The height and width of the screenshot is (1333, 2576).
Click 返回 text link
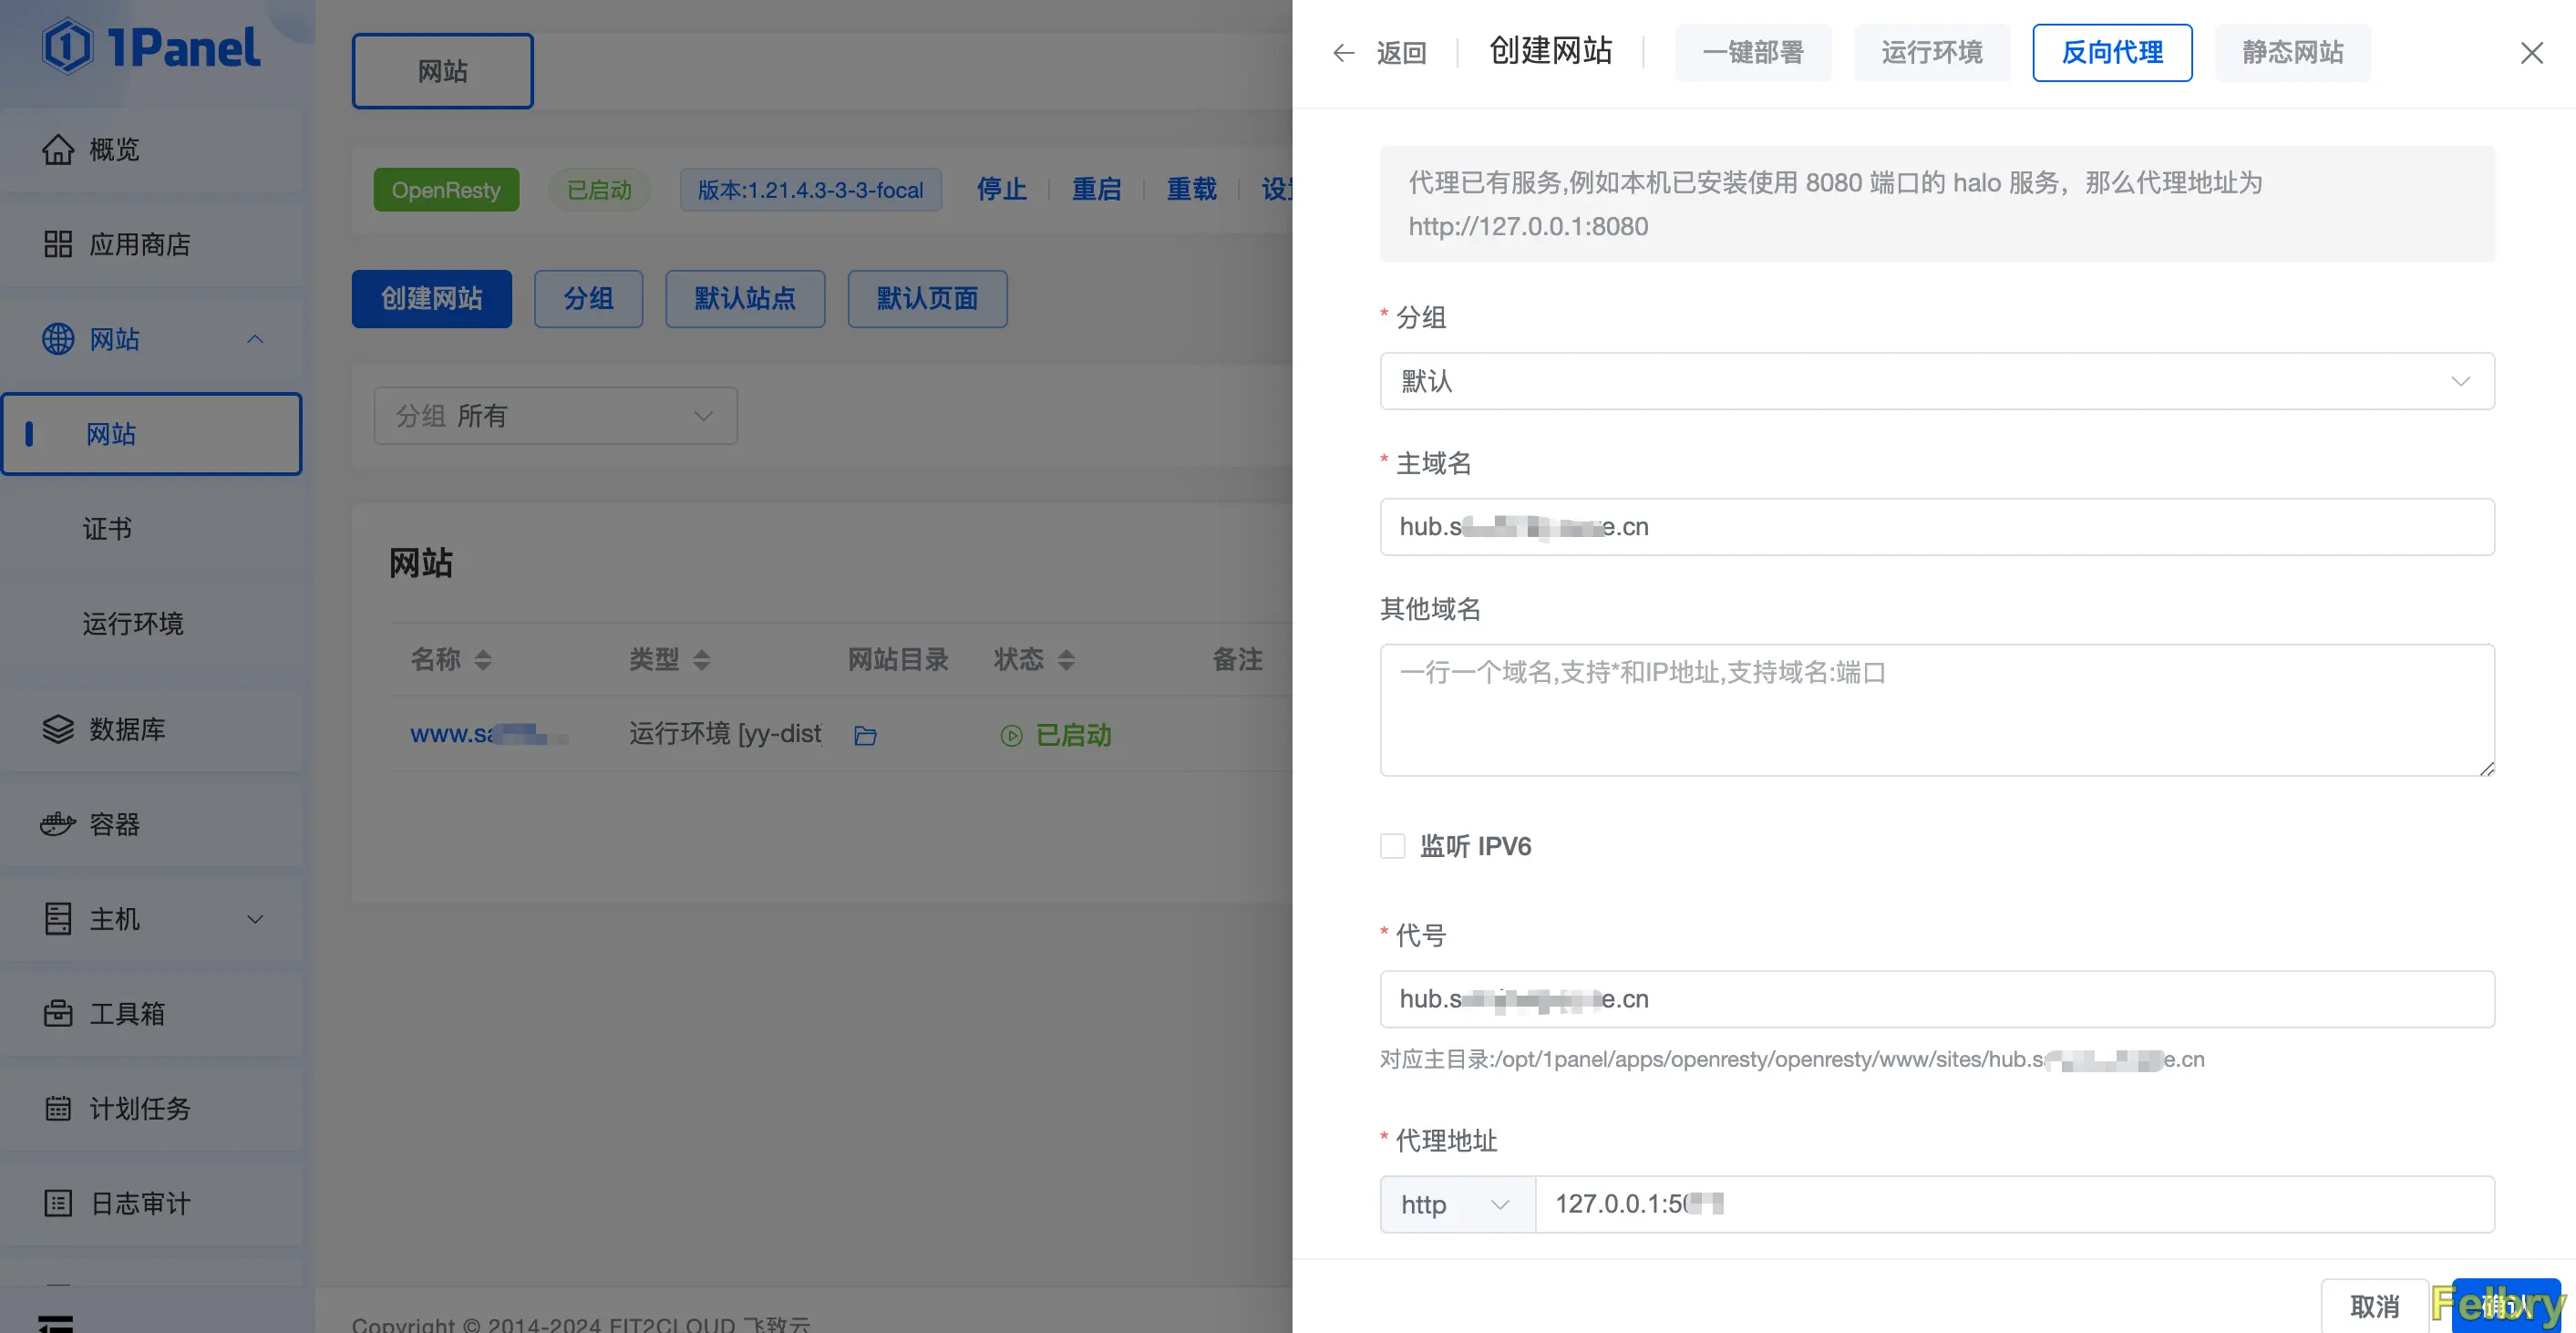point(1401,53)
